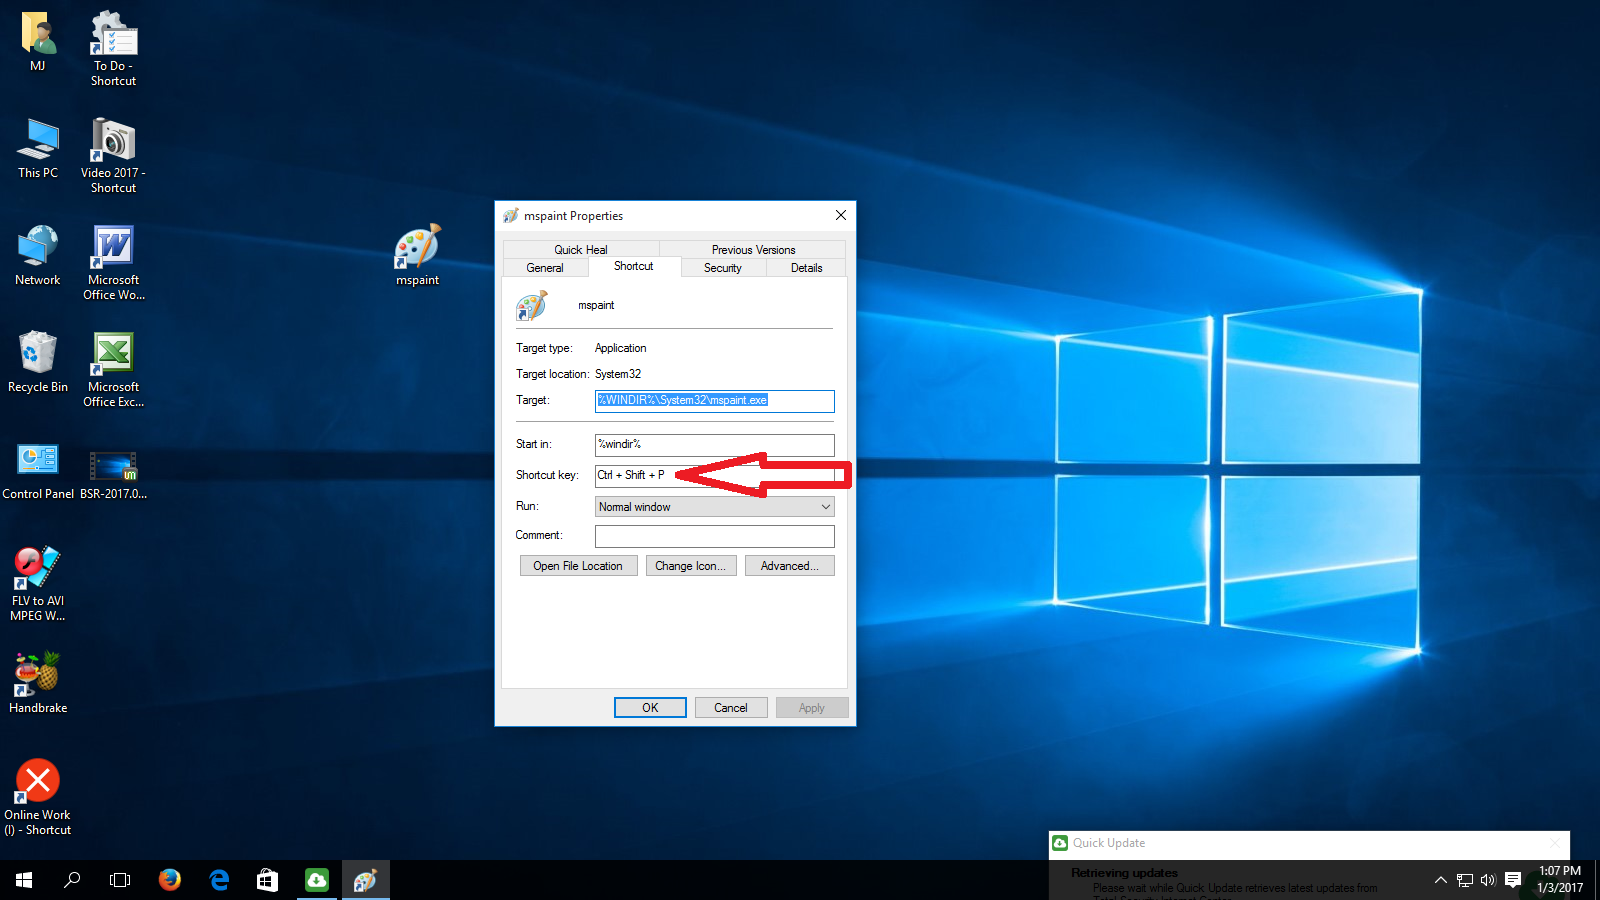
Task: Close the mspaint Properties dialog
Action: pyautogui.click(x=841, y=215)
